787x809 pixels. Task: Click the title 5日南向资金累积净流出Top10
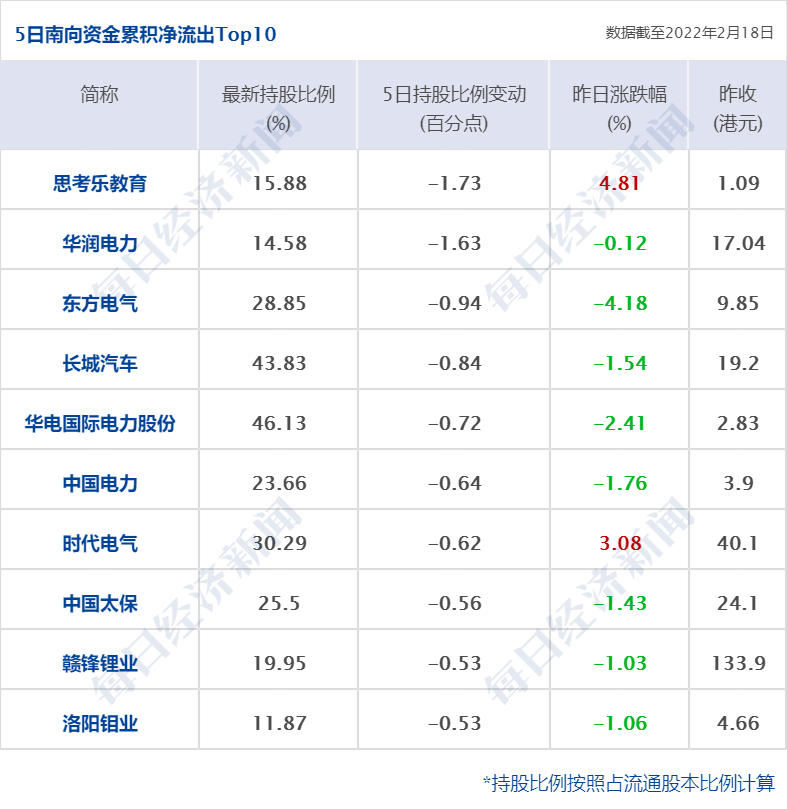pos(146,35)
